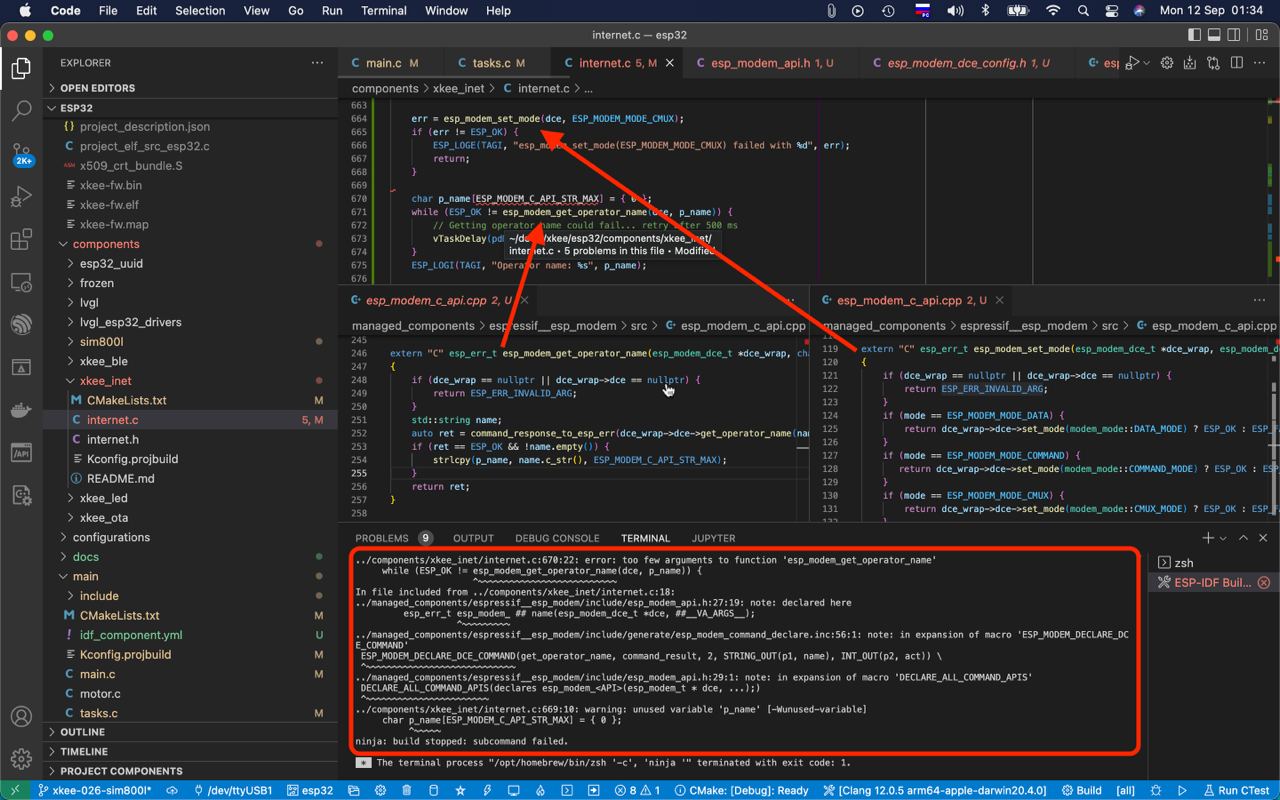Click Run CTest in the status bar
Viewport: 1280px width, 800px height.
[1236, 790]
